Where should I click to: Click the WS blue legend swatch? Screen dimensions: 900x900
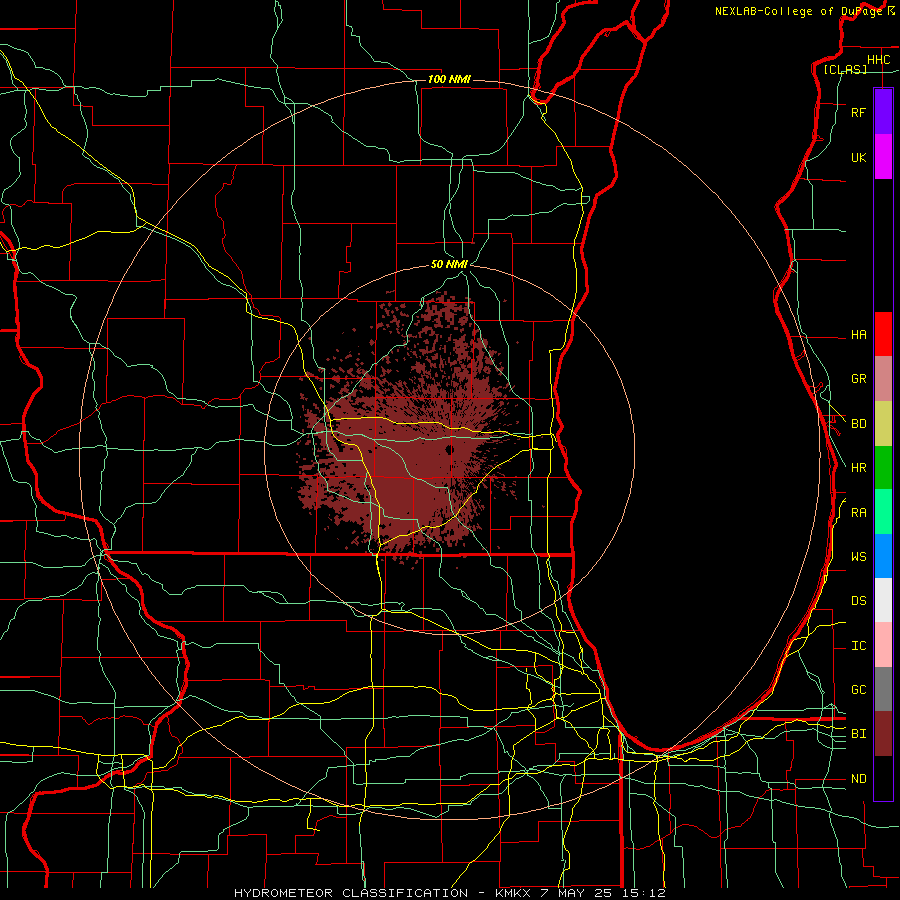click(x=883, y=556)
